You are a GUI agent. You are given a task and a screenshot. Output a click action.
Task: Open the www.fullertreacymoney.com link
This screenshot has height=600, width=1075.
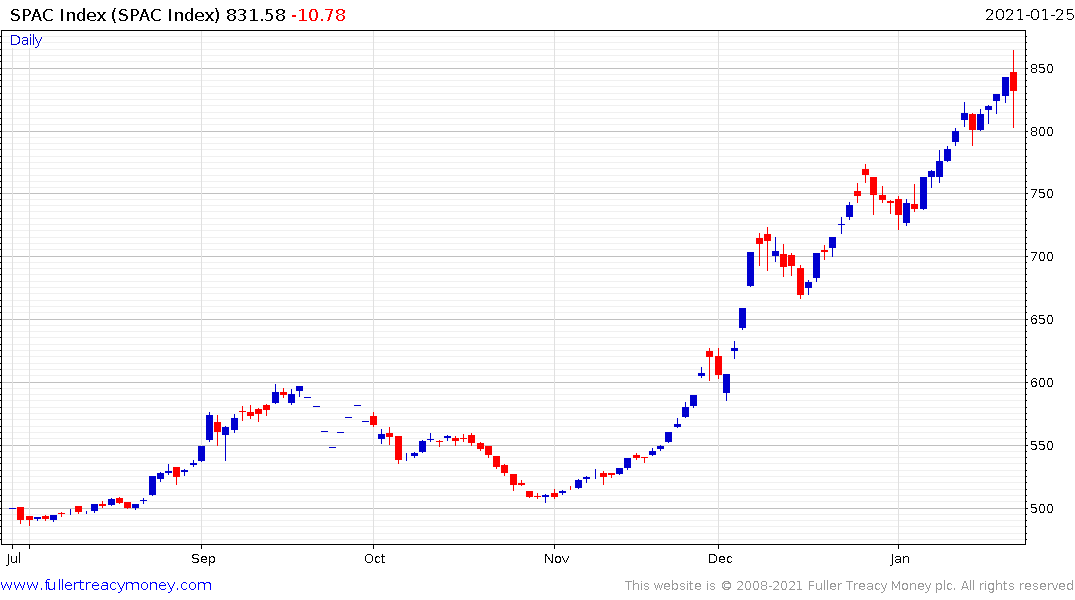(x=106, y=585)
